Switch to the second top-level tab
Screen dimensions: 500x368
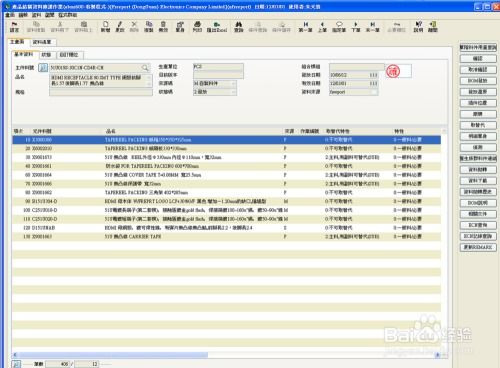tap(42, 42)
